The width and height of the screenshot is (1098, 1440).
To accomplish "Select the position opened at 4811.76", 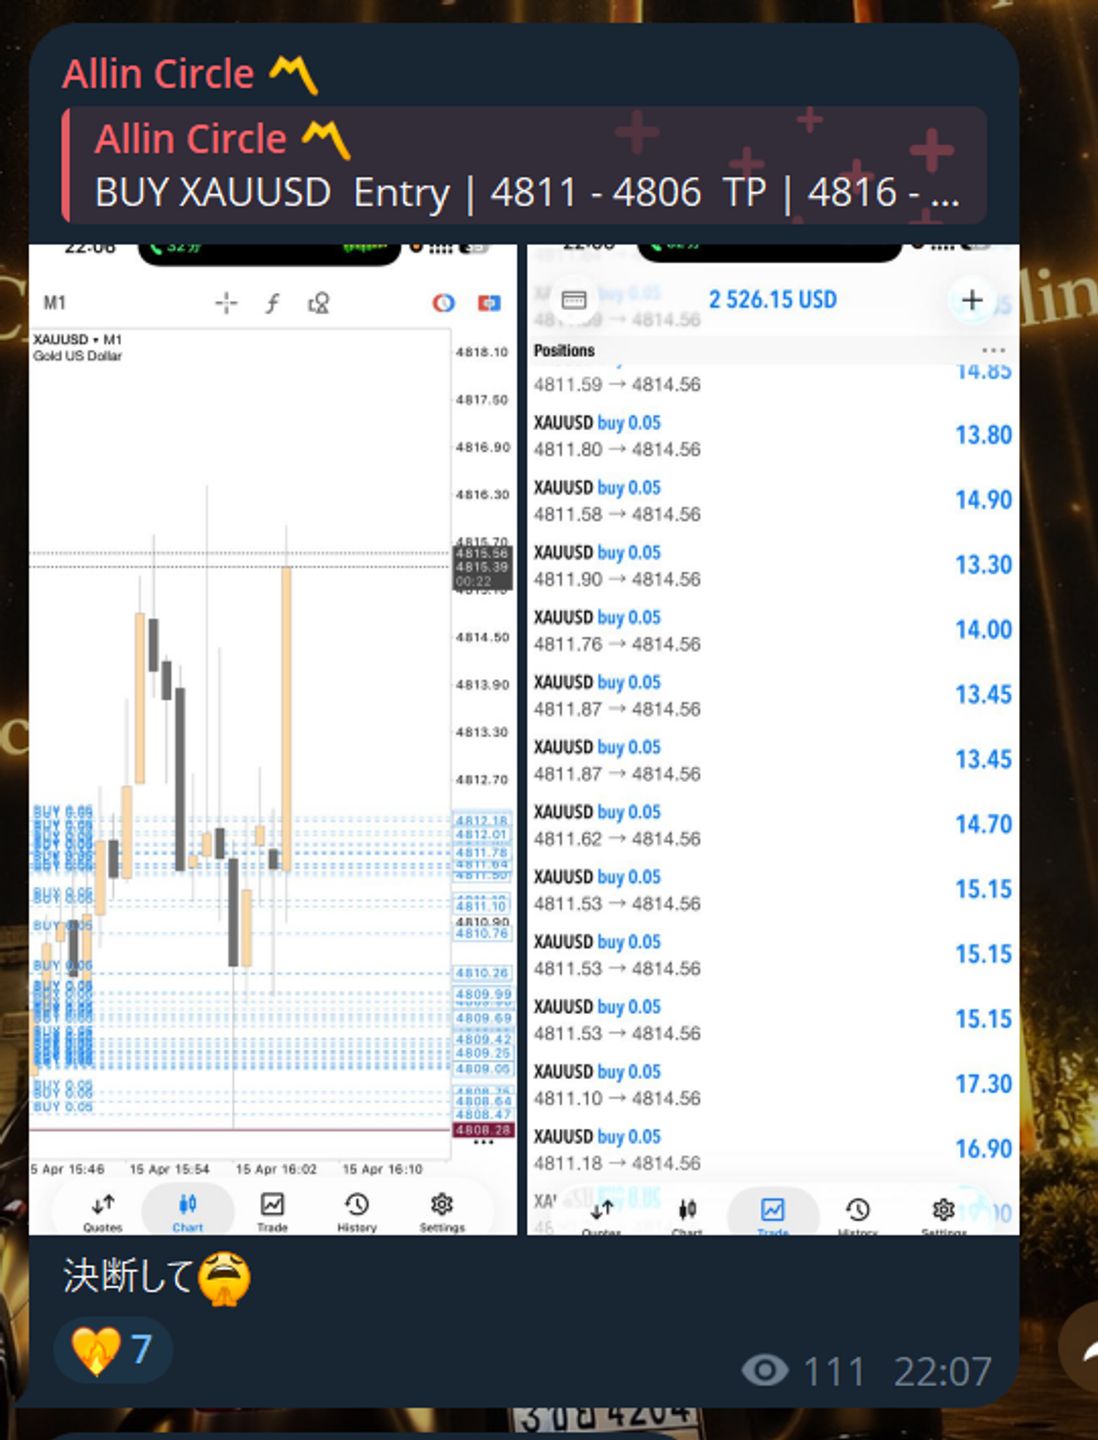I will (773, 631).
